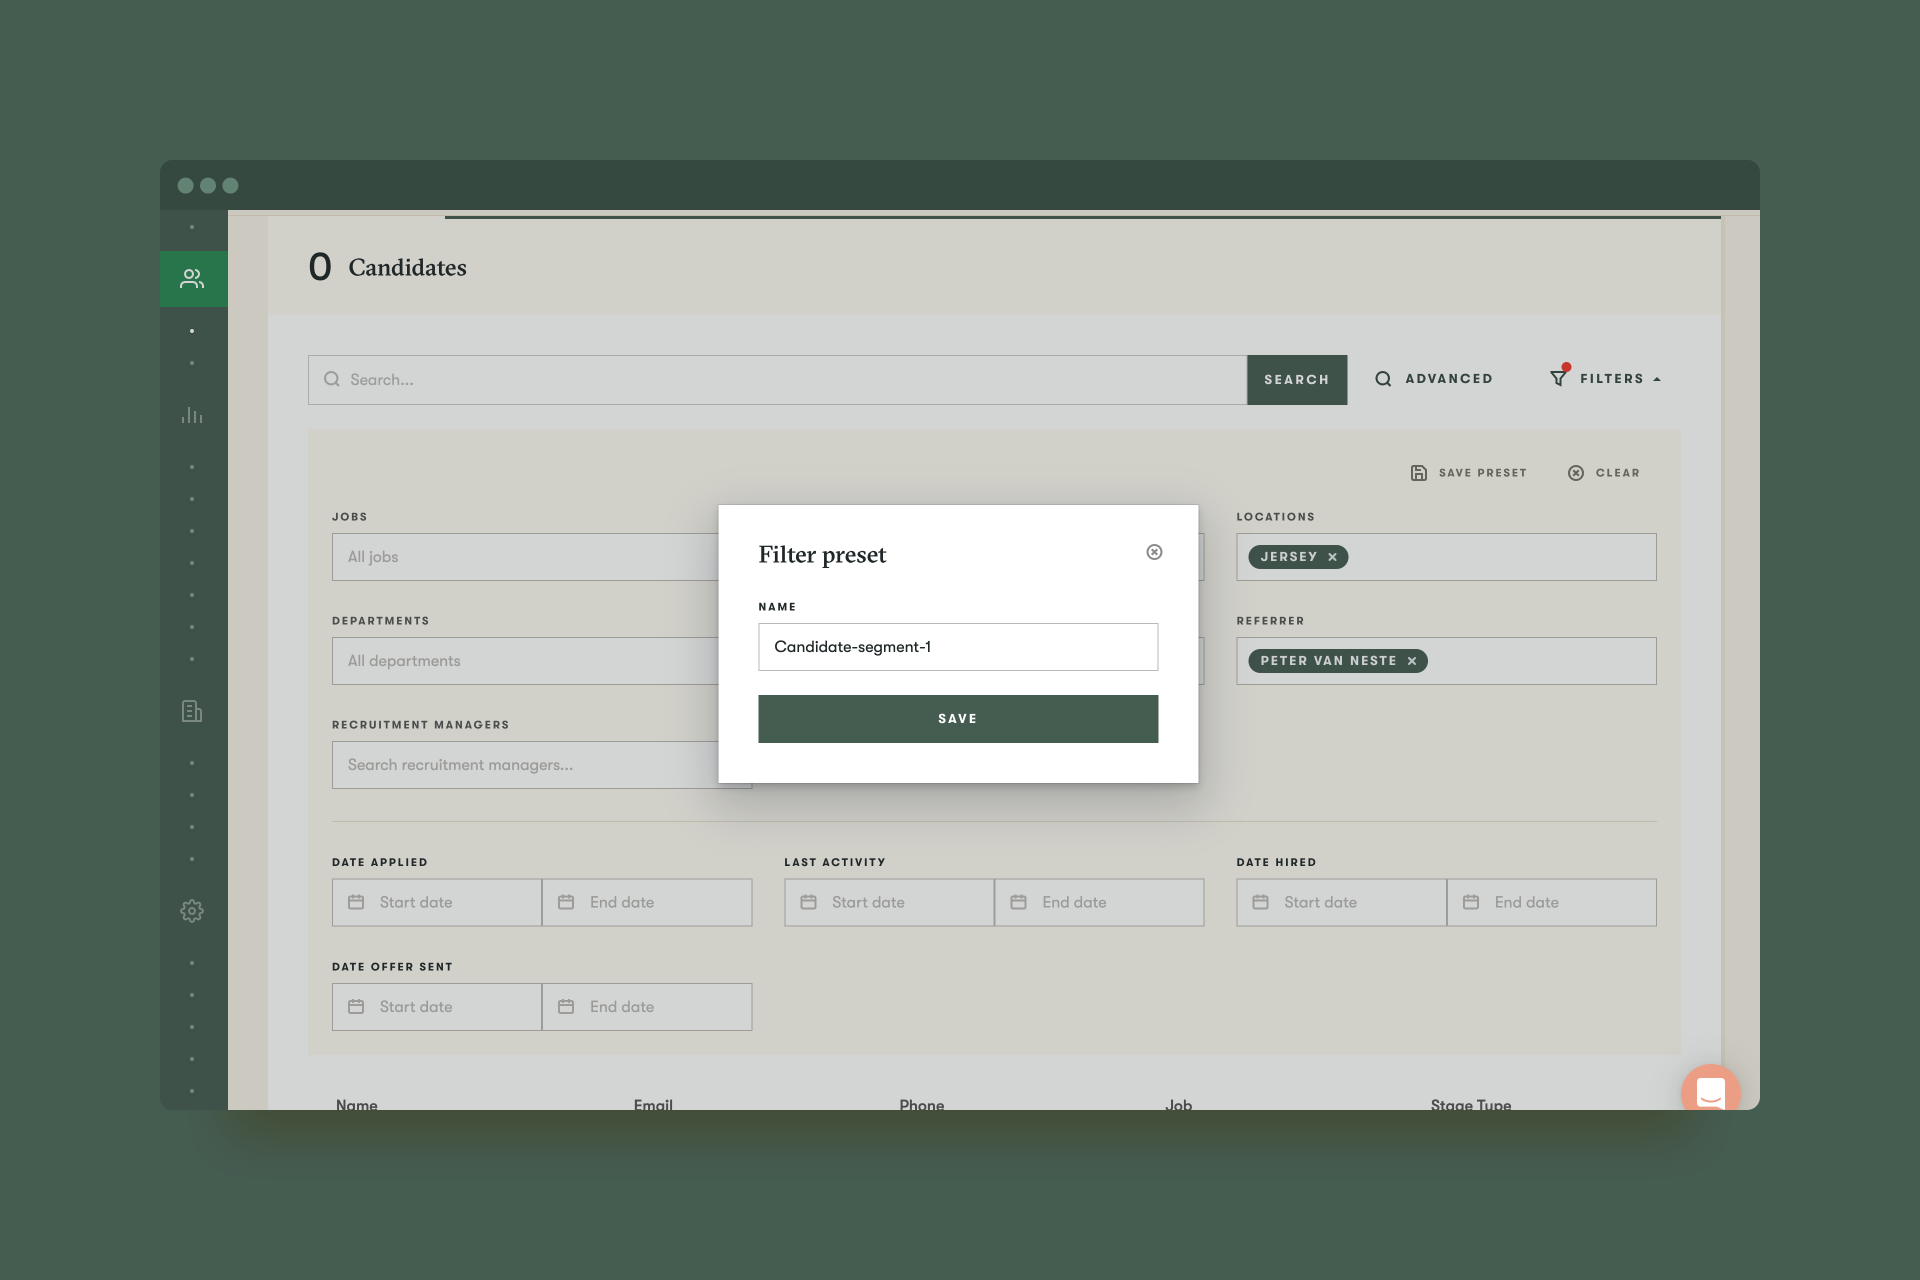Screen dimensions: 1920x1280
Task: Open the chat support bubble
Action: 1710,1091
